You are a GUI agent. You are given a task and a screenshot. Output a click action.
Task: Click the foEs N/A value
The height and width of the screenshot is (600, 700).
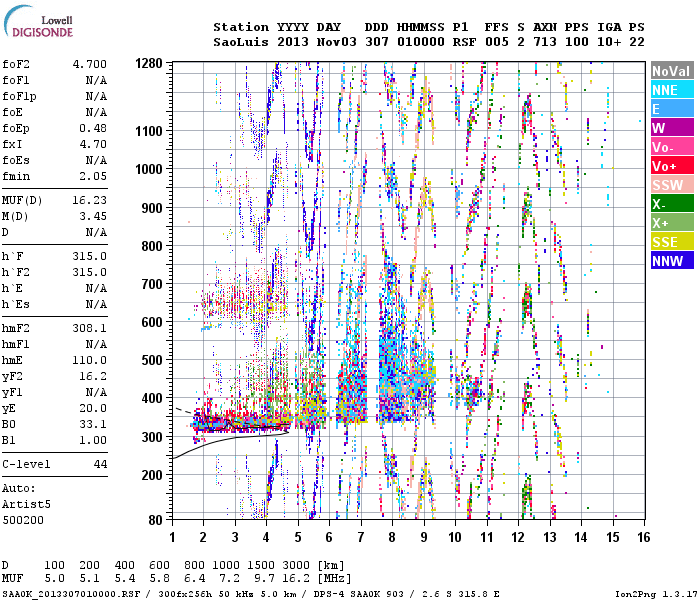tap(96, 160)
